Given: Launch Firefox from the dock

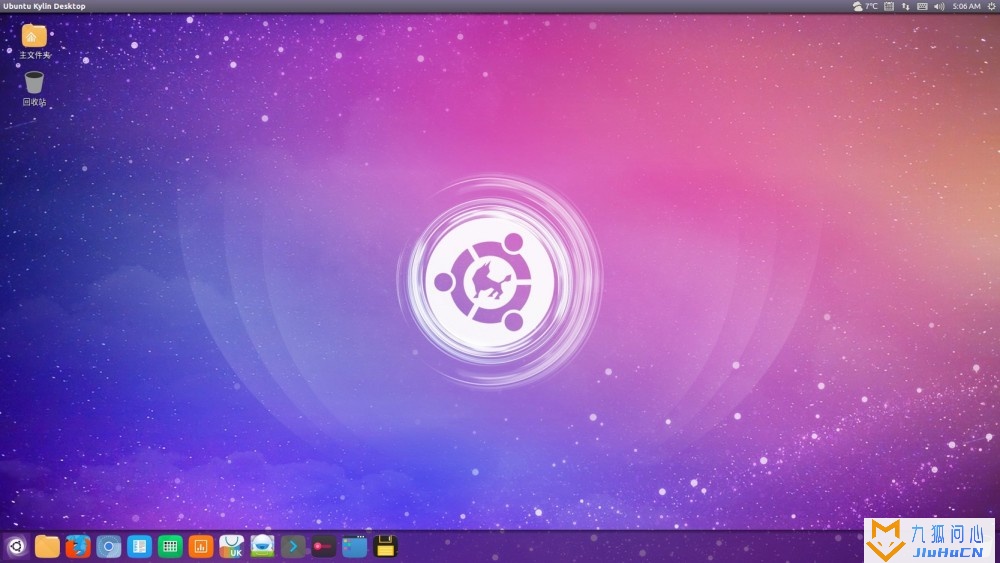Looking at the screenshot, I should click(x=78, y=546).
